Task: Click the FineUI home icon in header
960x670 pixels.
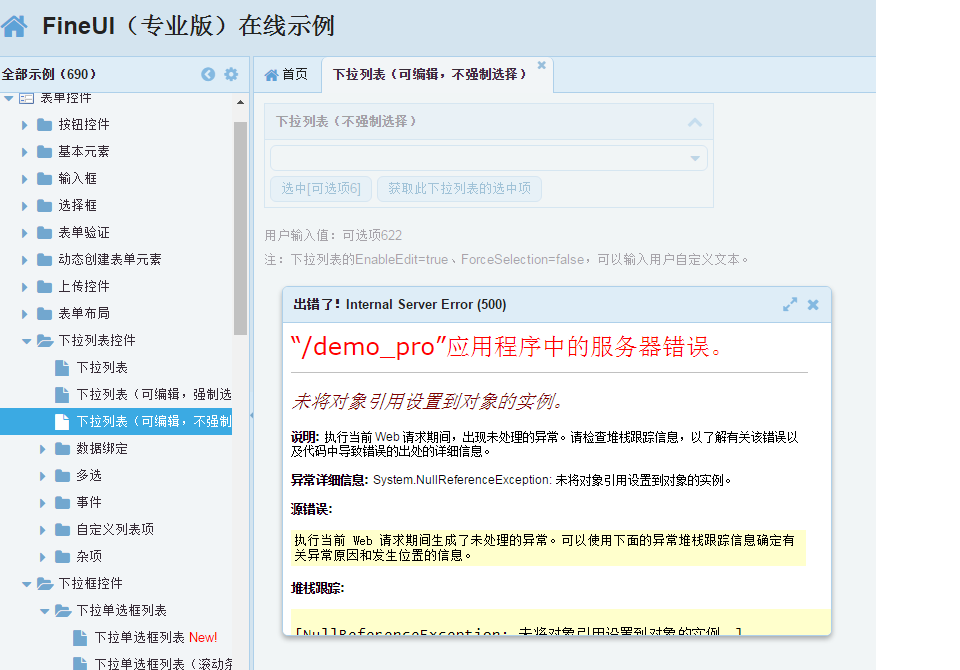Action: point(14,26)
